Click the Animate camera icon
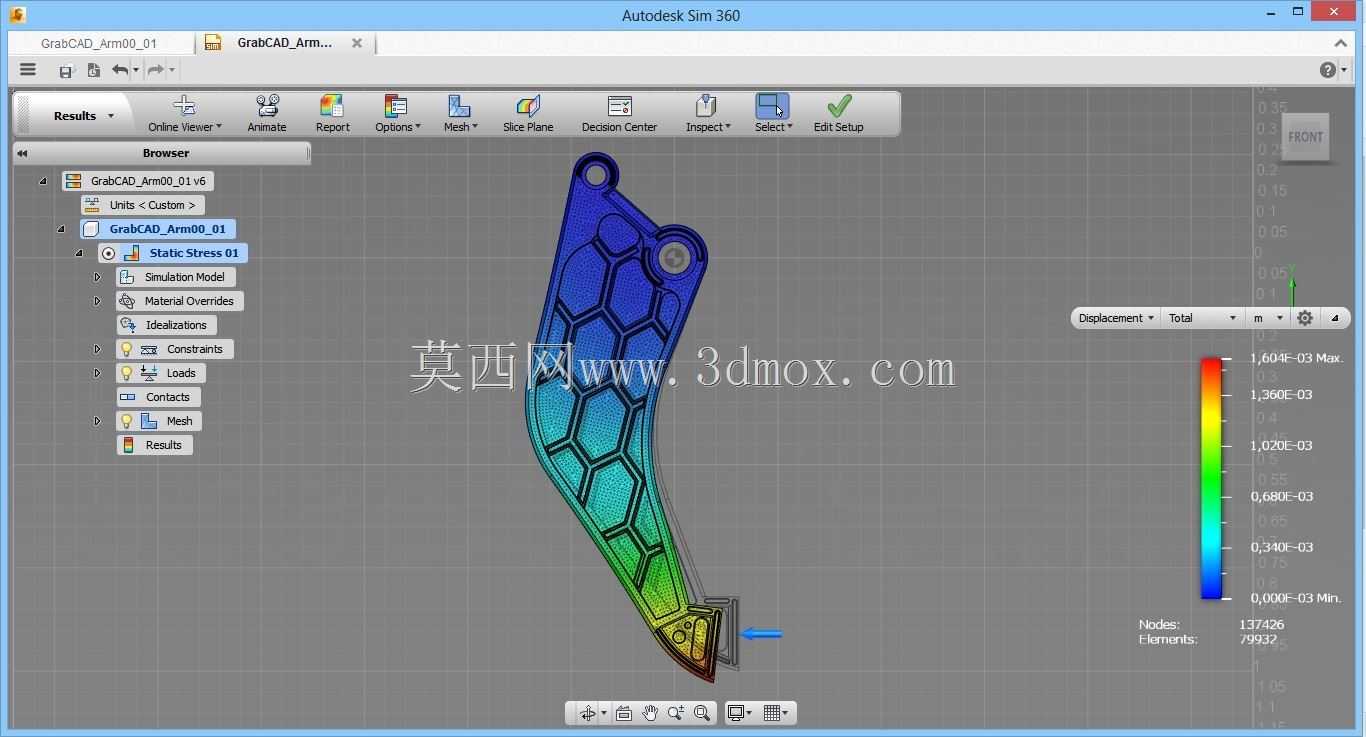Image resolution: width=1366 pixels, height=737 pixels. (x=267, y=106)
